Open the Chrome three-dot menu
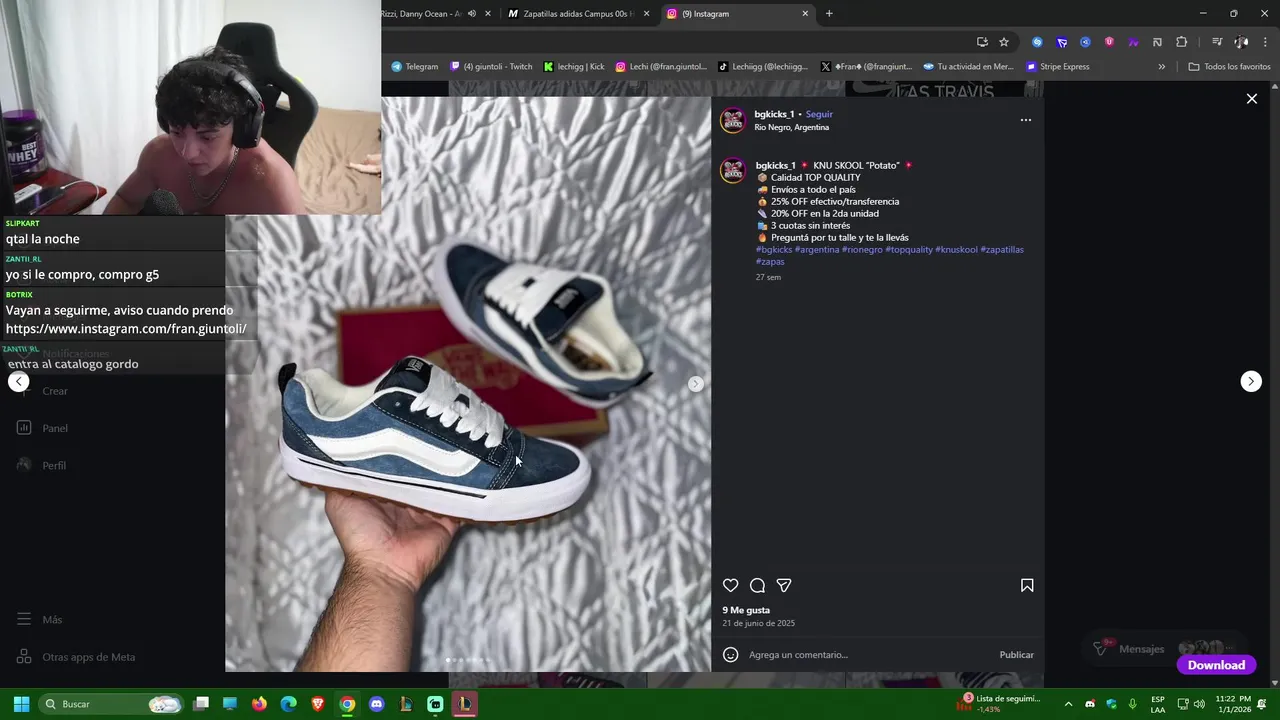1280x720 pixels. (x=1265, y=42)
